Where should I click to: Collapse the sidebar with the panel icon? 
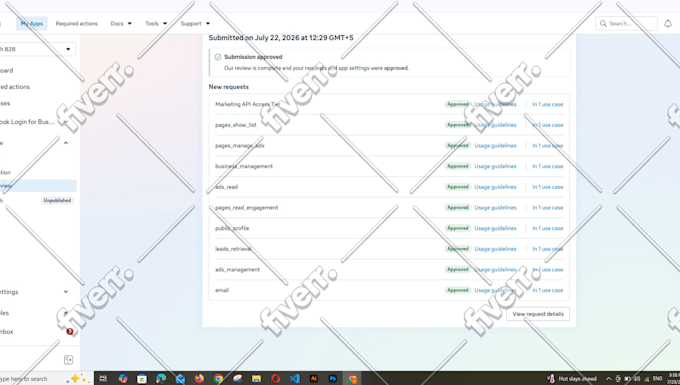pos(69,359)
